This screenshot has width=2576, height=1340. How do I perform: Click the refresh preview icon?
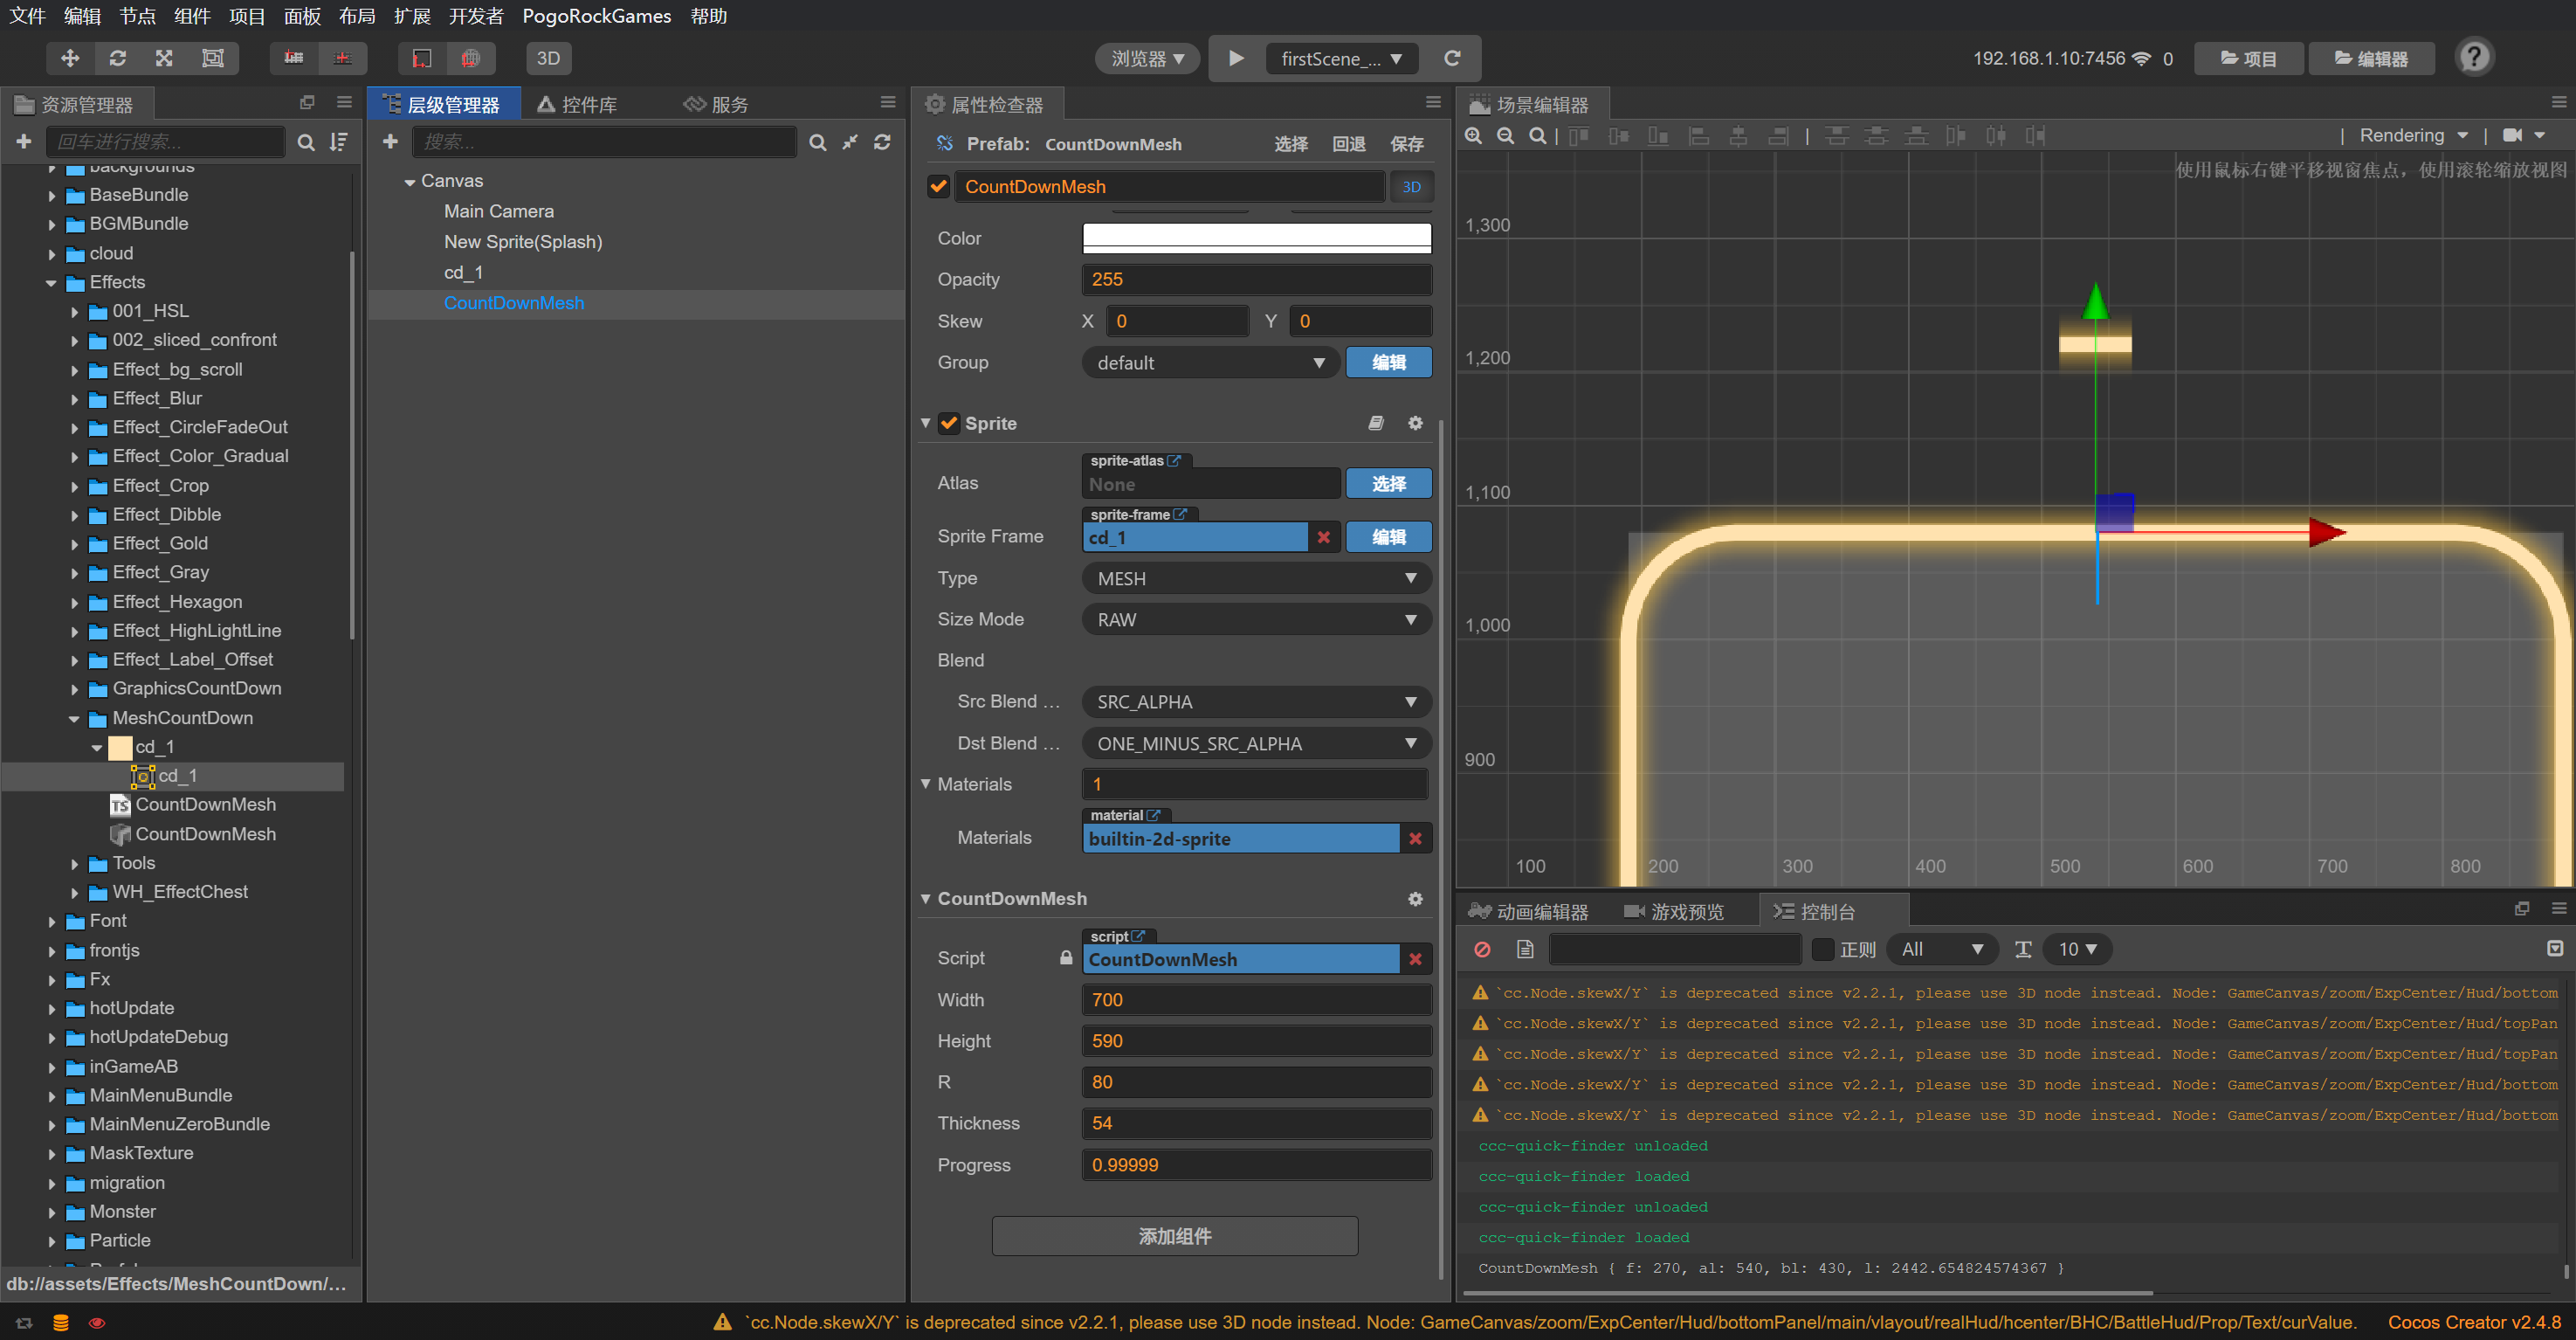pyautogui.click(x=1452, y=58)
